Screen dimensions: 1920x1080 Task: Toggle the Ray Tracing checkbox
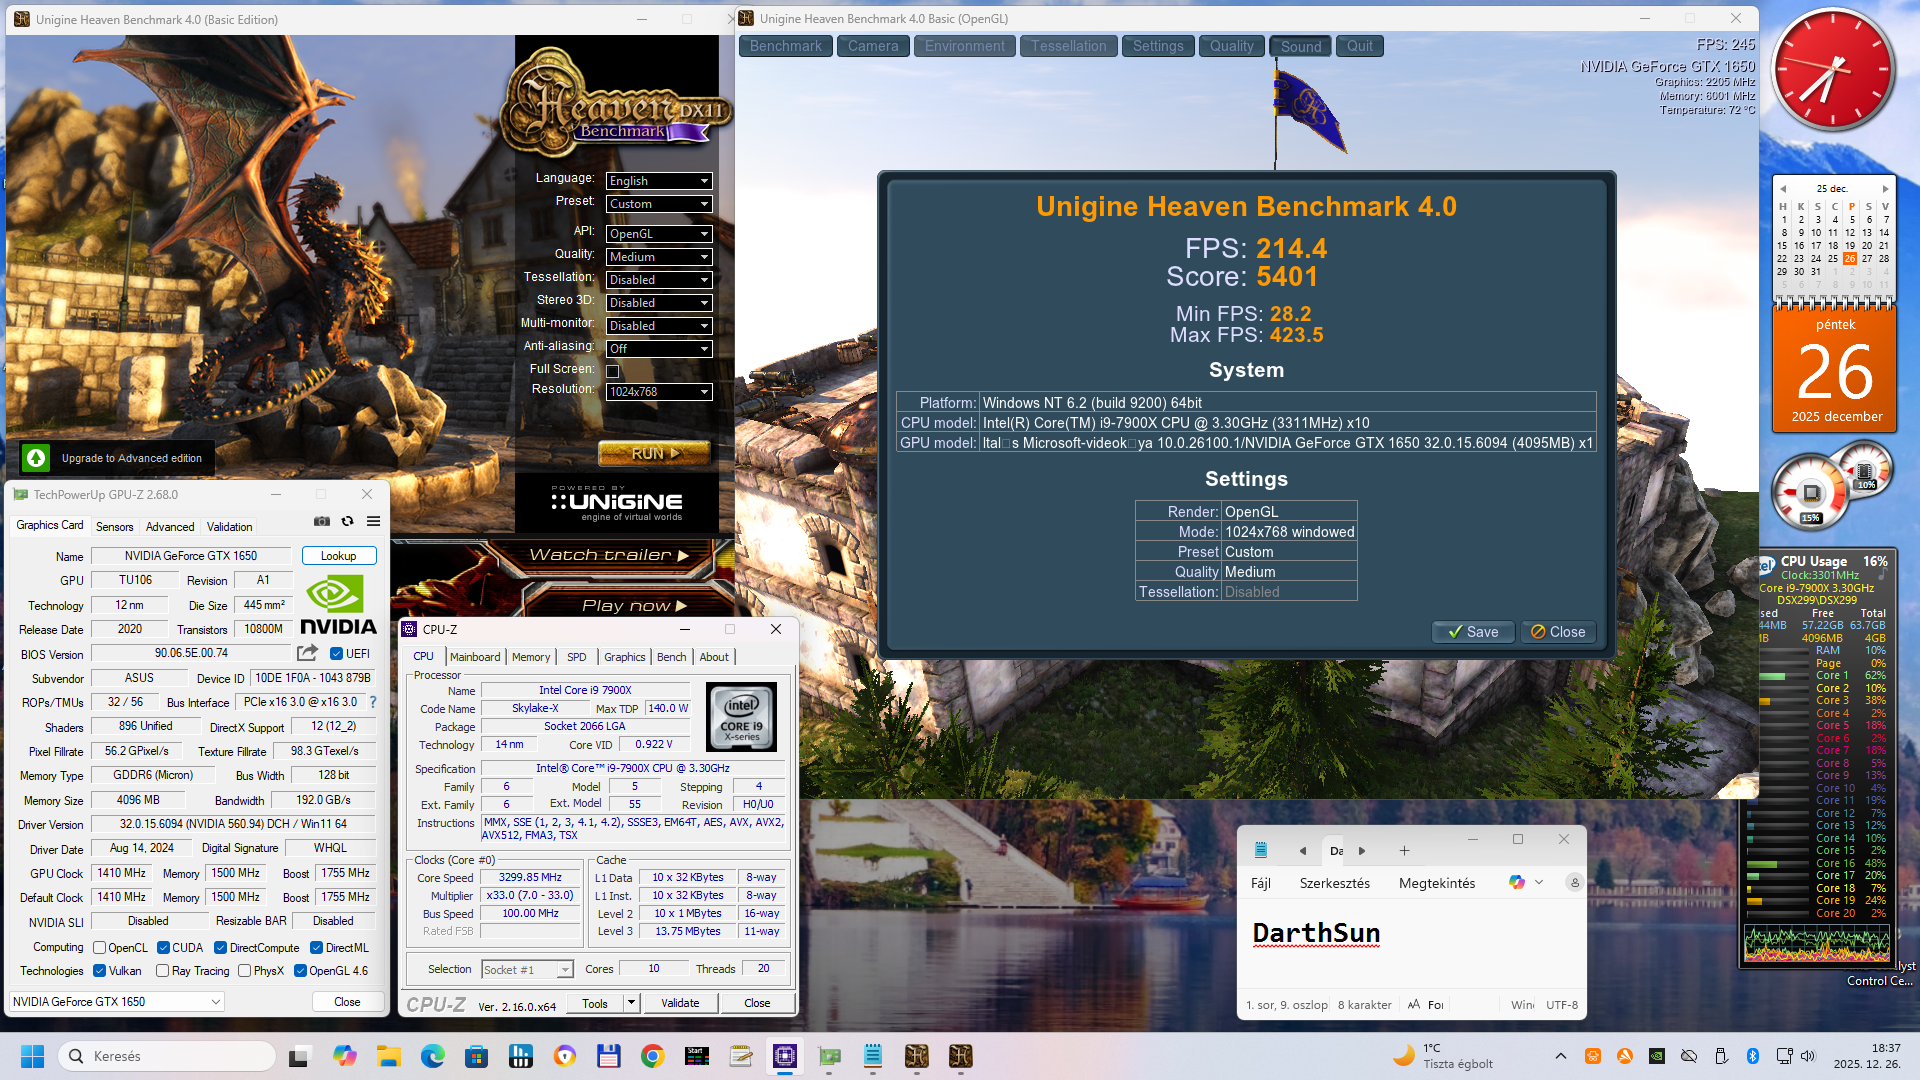point(163,971)
